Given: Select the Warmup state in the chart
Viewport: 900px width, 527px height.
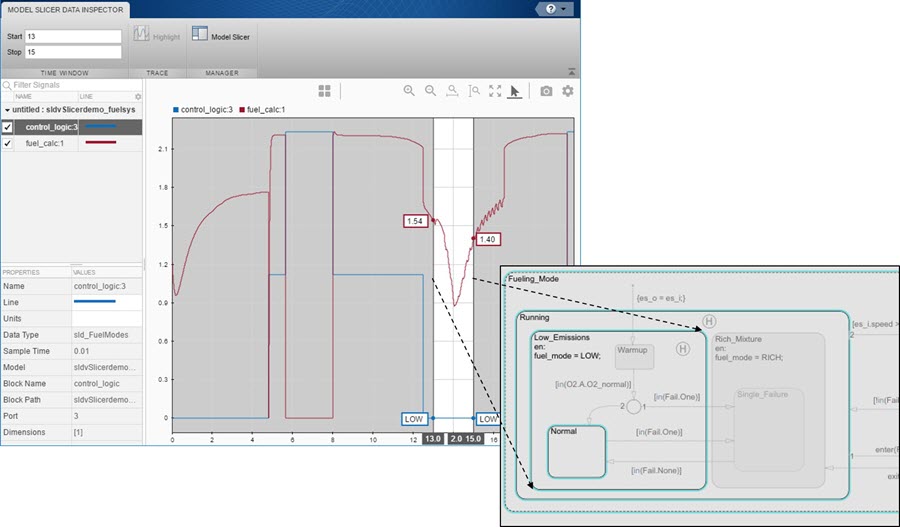Looking at the screenshot, I should (x=634, y=356).
